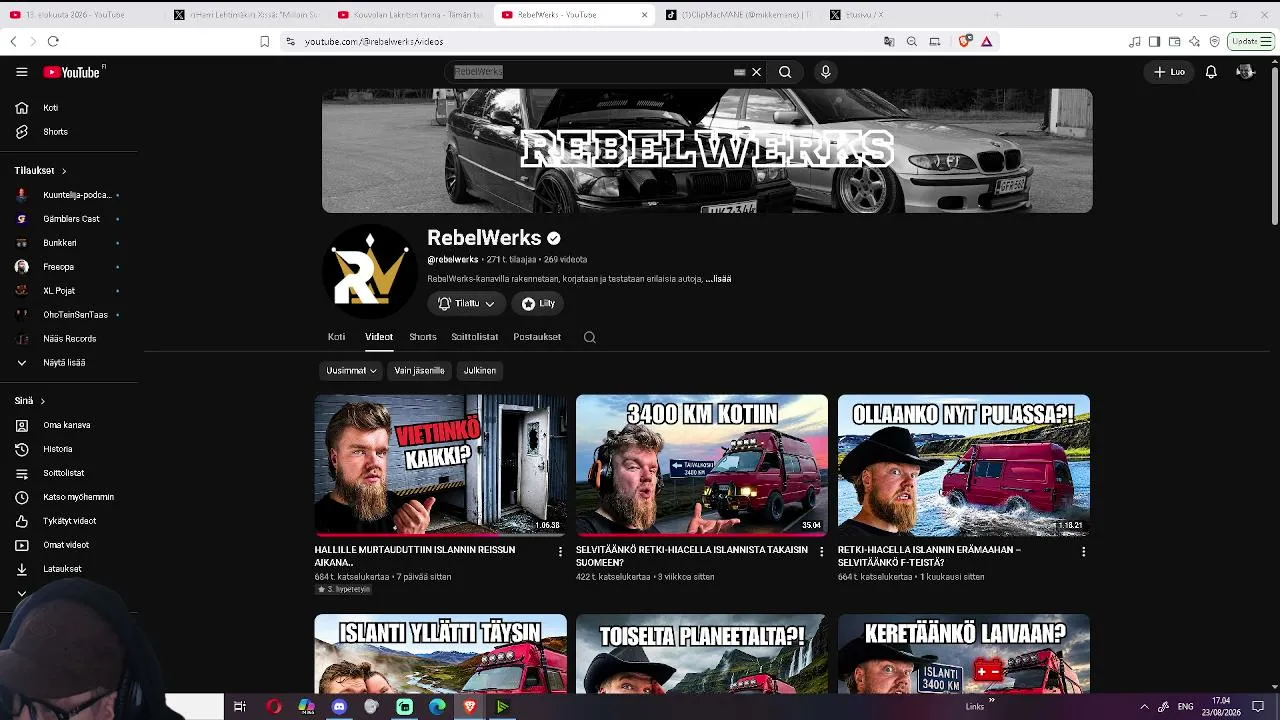The height and width of the screenshot is (720, 1280).
Task: Expand the Tilaukset subscriptions section
Action: [x=40, y=171]
